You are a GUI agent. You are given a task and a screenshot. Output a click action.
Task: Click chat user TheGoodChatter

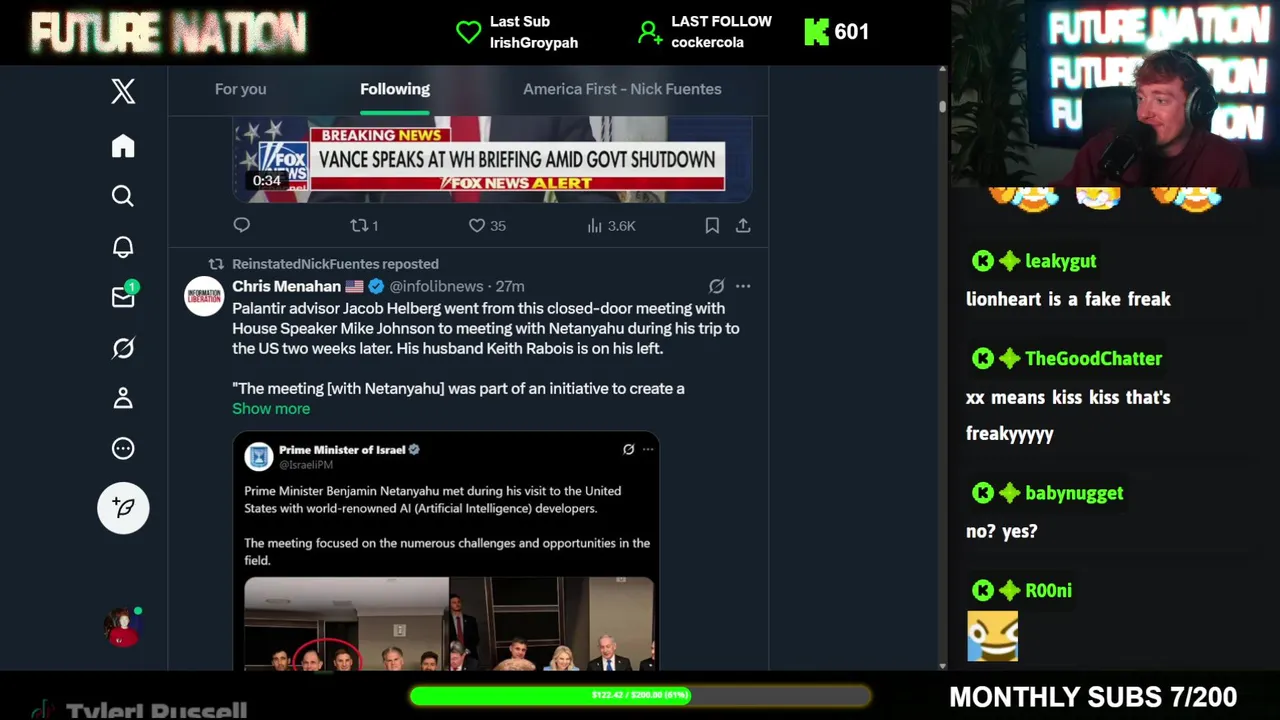1093,358
